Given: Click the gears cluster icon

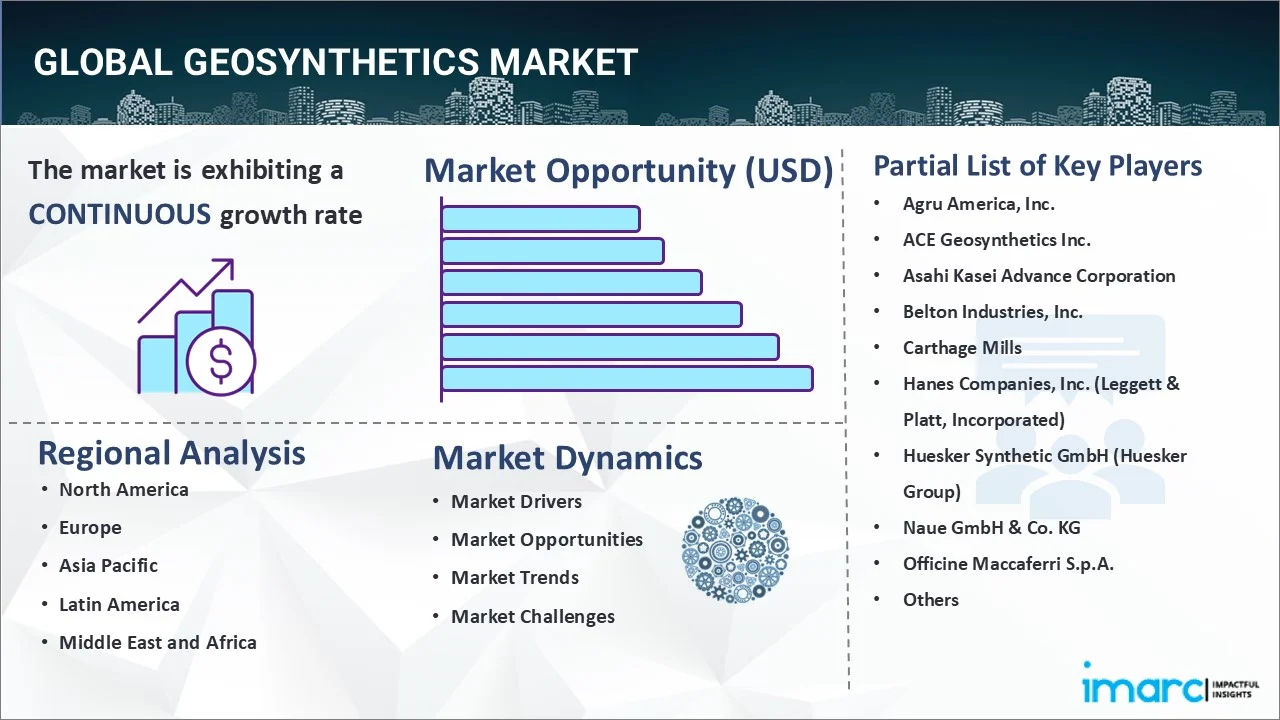Looking at the screenshot, I should [x=735, y=550].
